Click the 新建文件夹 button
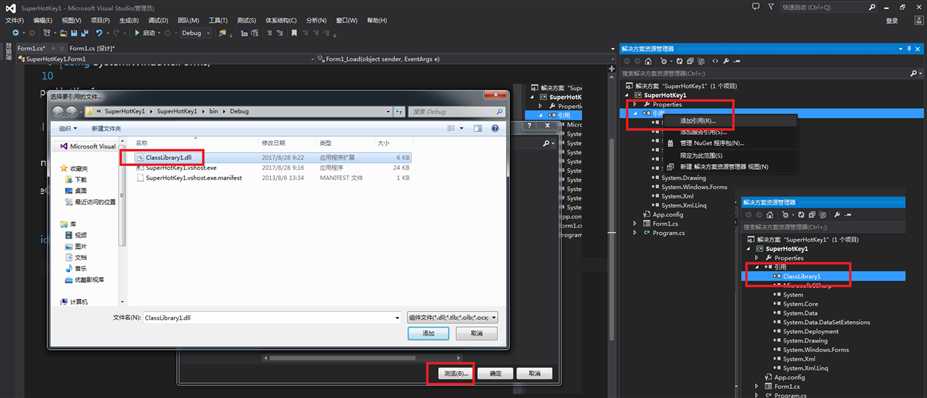 pyautogui.click(x=106, y=128)
